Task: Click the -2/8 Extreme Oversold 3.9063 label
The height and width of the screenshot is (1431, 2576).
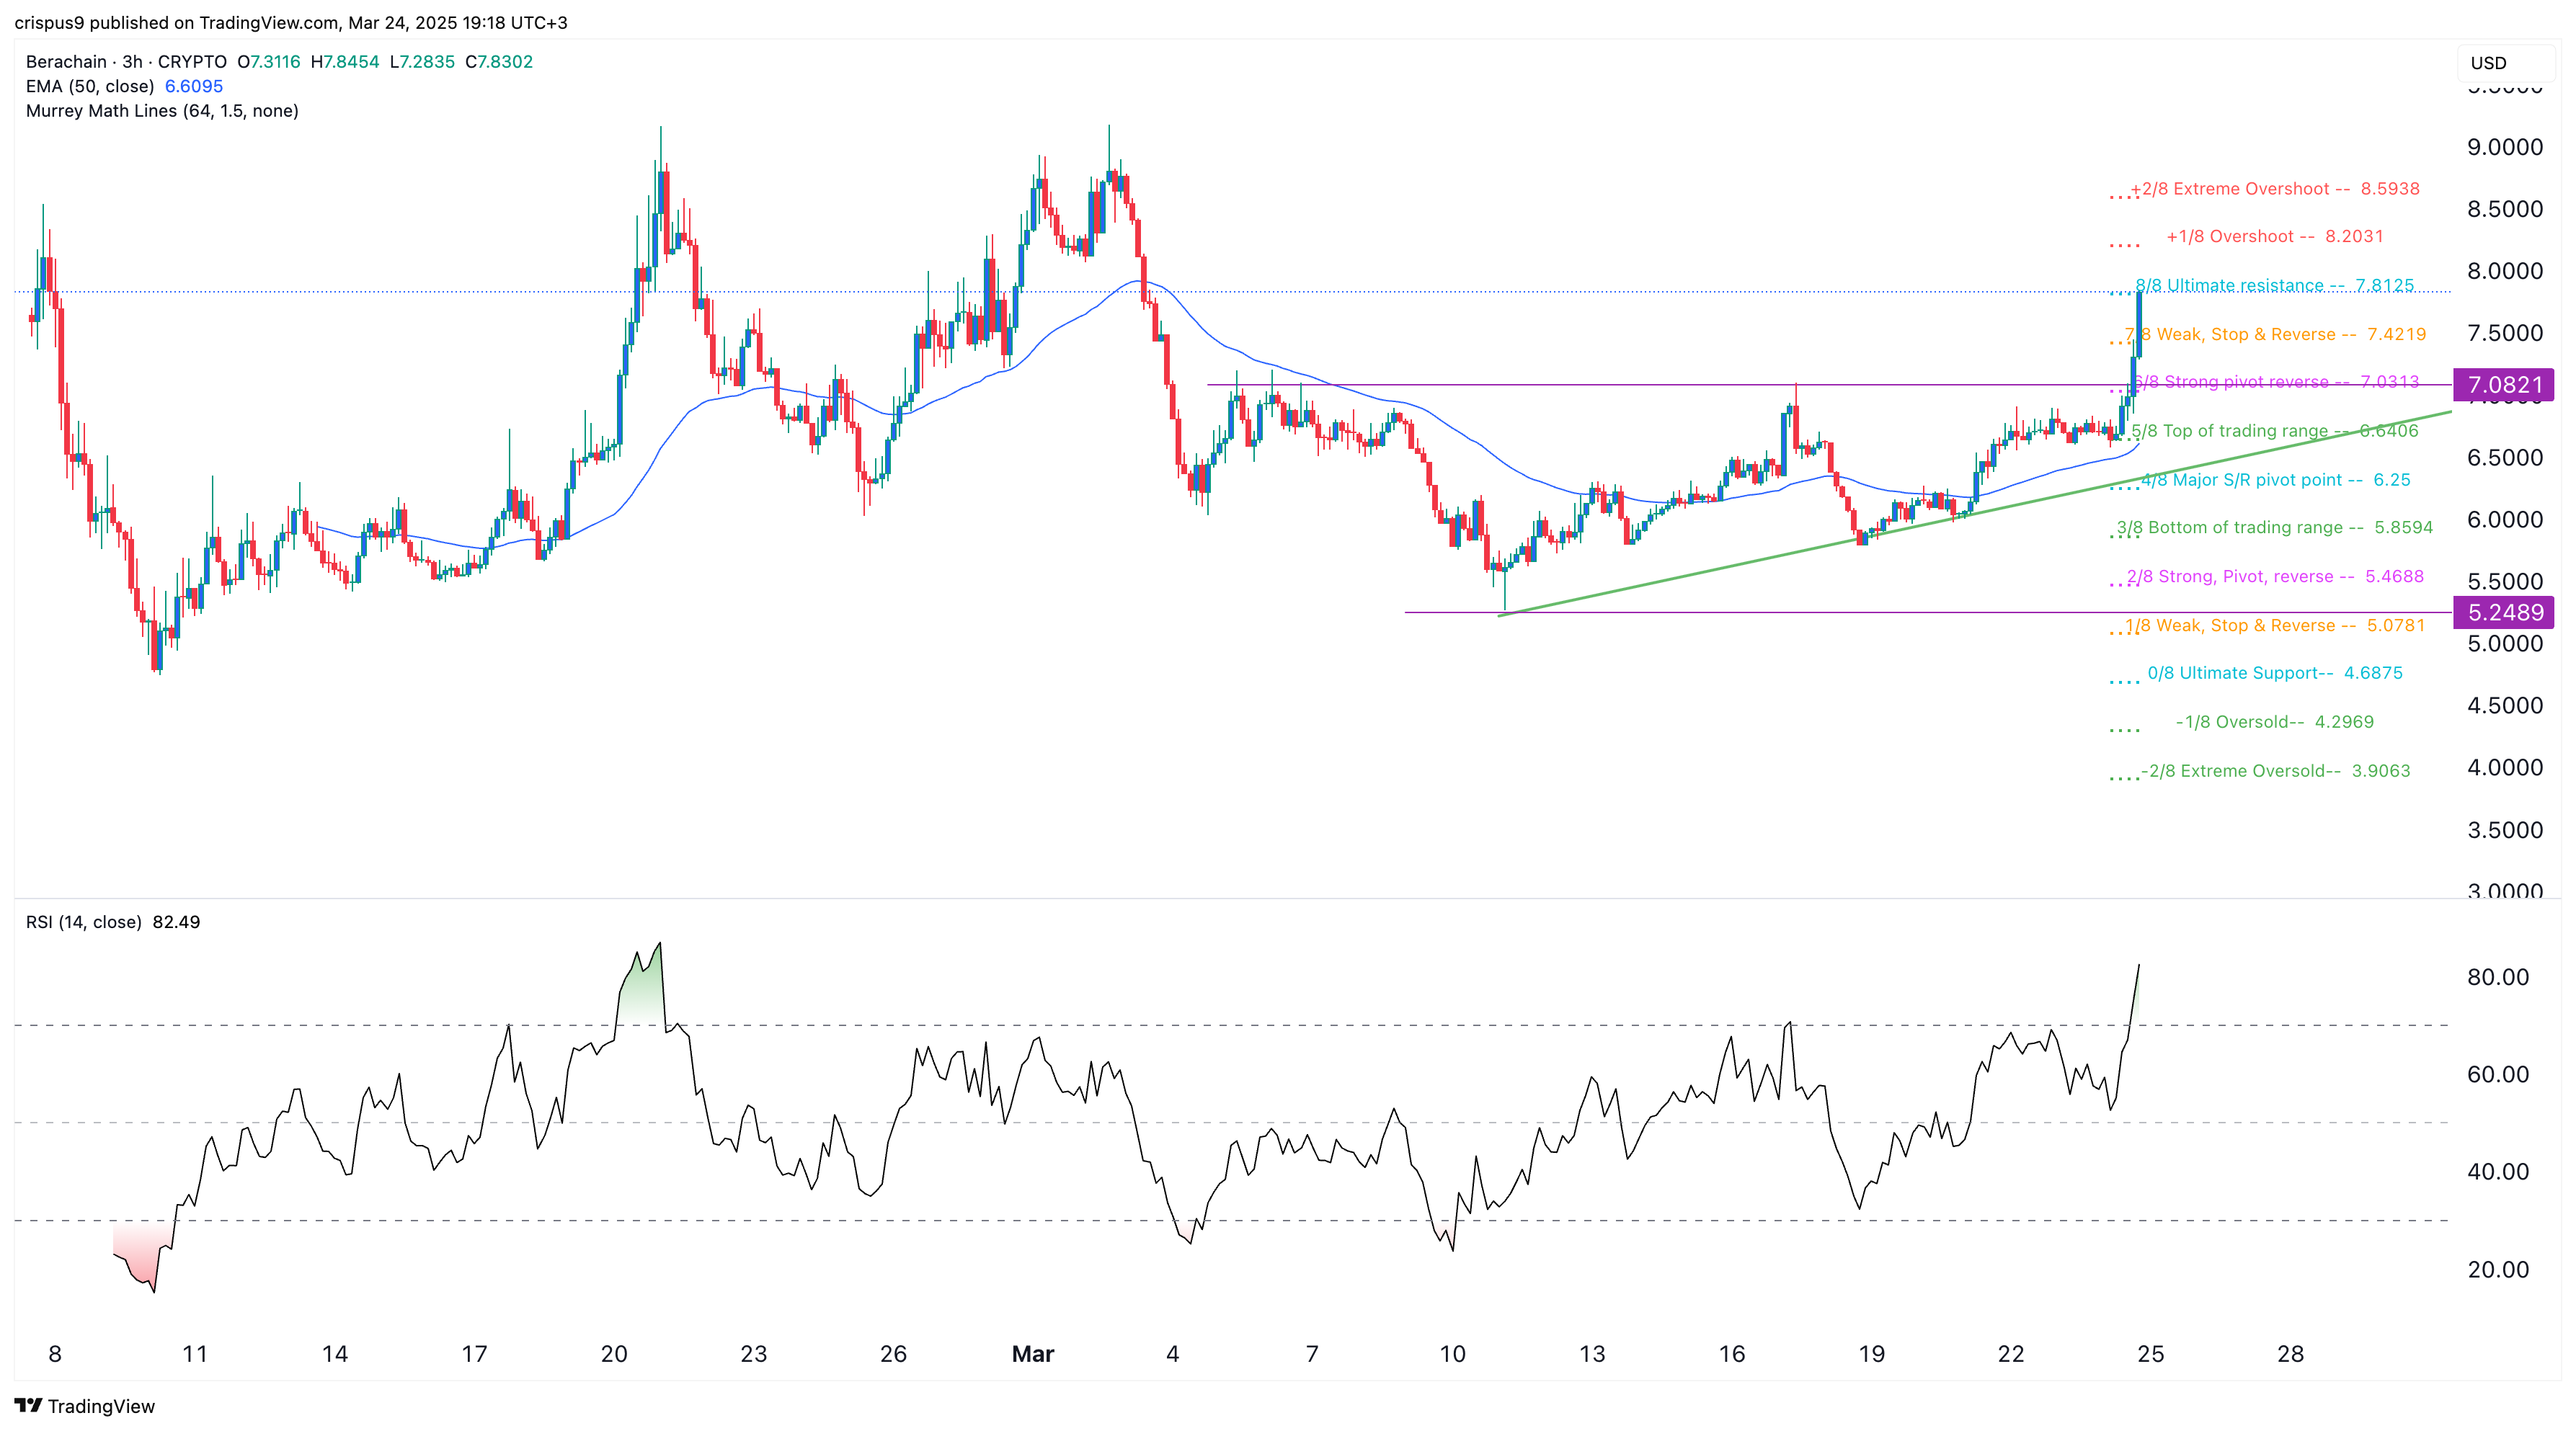Action: (x=2275, y=771)
